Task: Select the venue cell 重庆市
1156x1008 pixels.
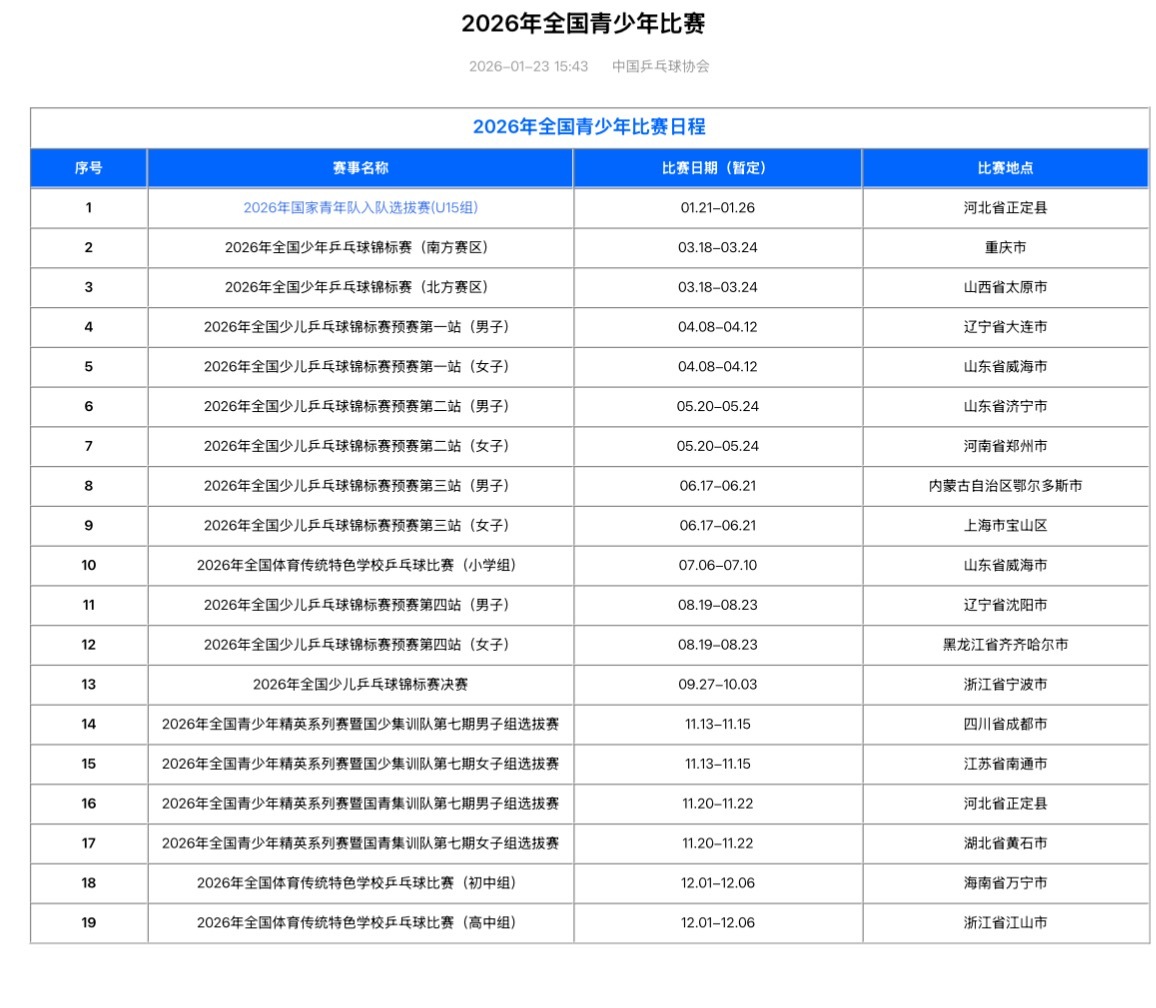Action: click(1006, 248)
